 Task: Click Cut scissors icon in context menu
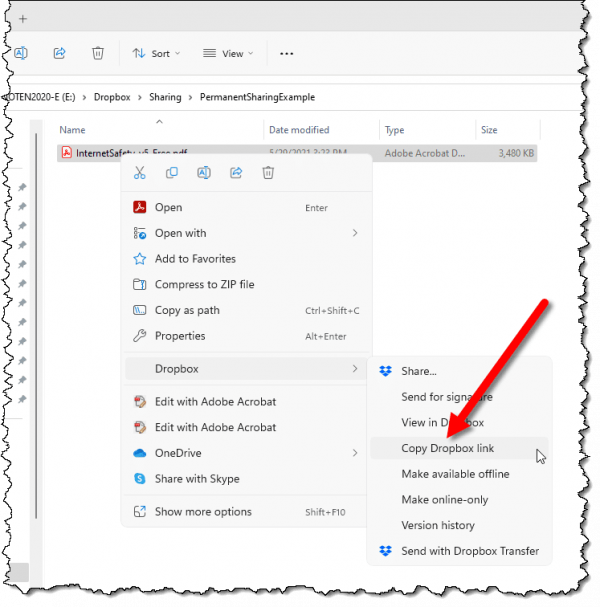pos(140,173)
